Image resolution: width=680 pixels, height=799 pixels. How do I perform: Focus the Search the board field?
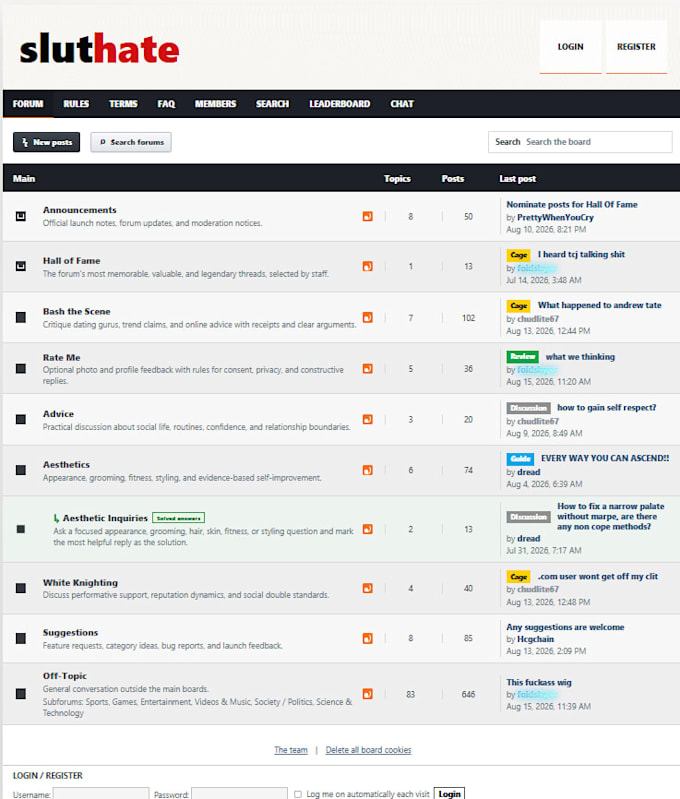click(x=580, y=142)
